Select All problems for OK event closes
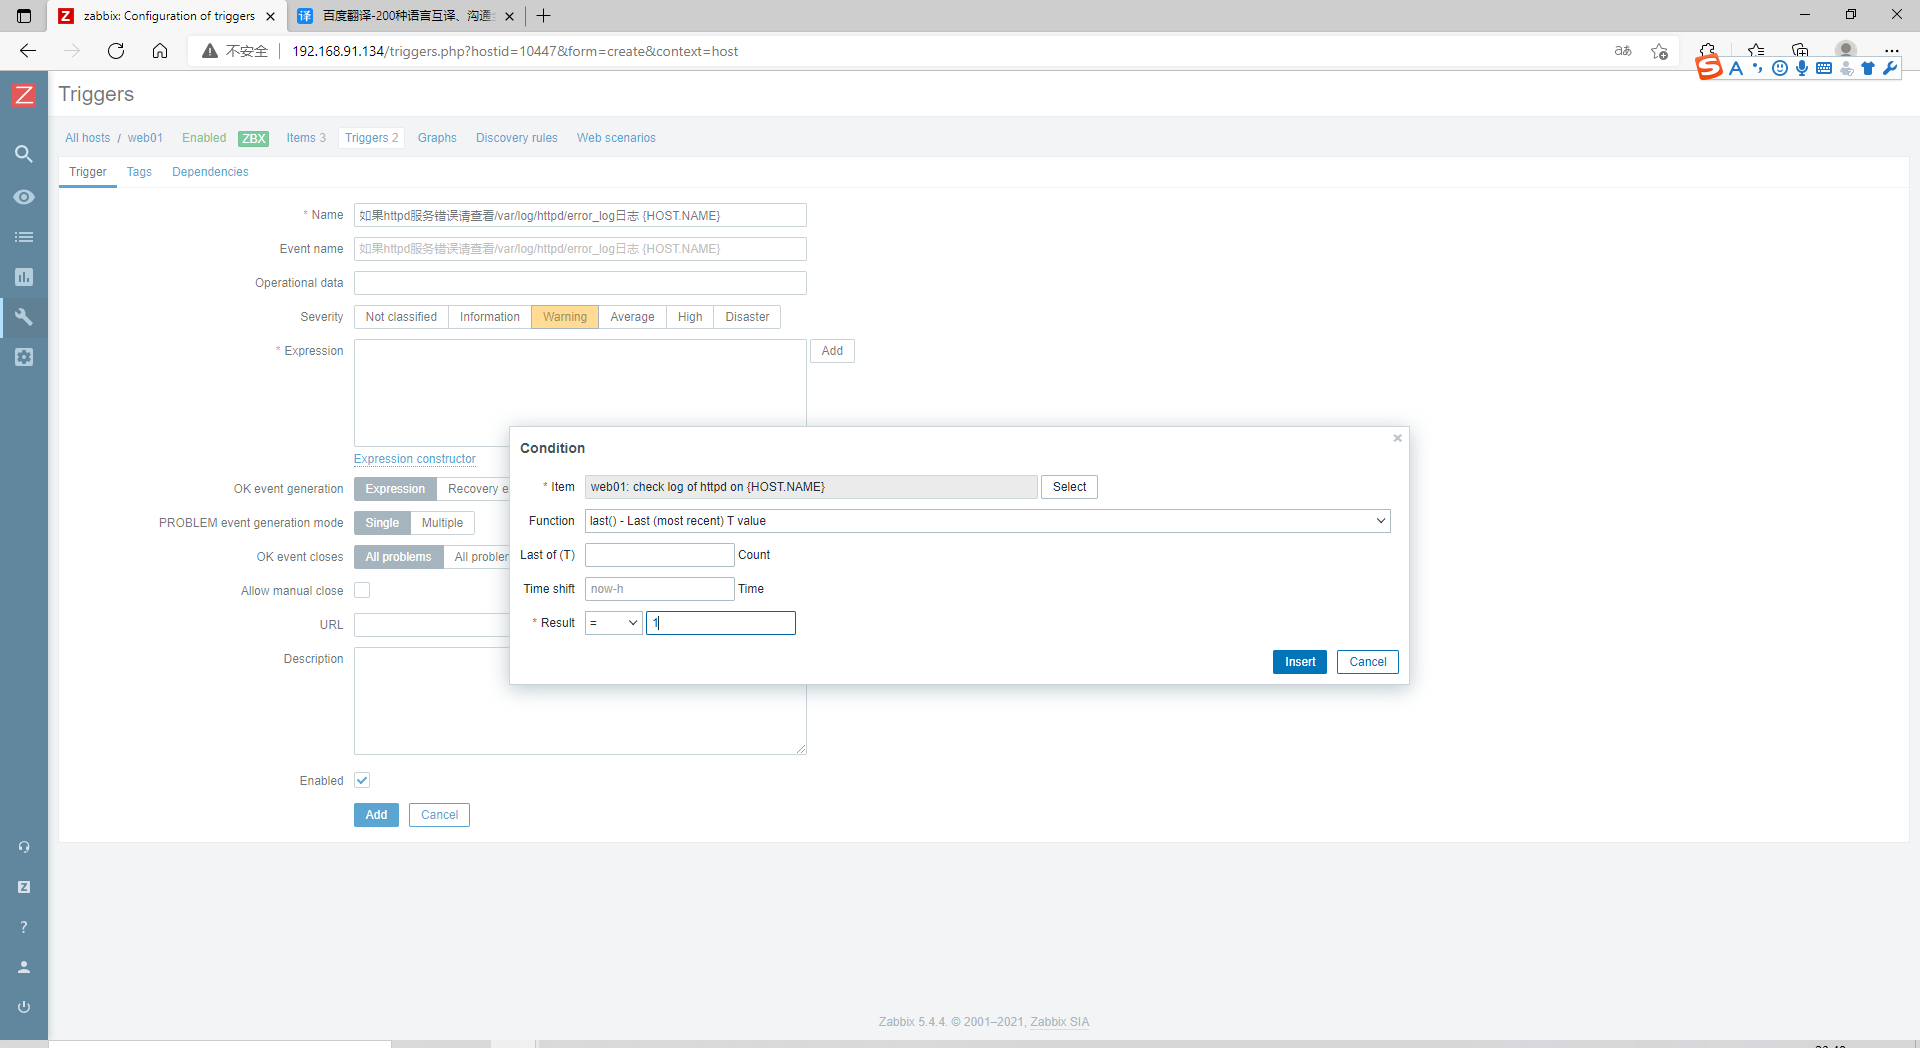 [398, 557]
